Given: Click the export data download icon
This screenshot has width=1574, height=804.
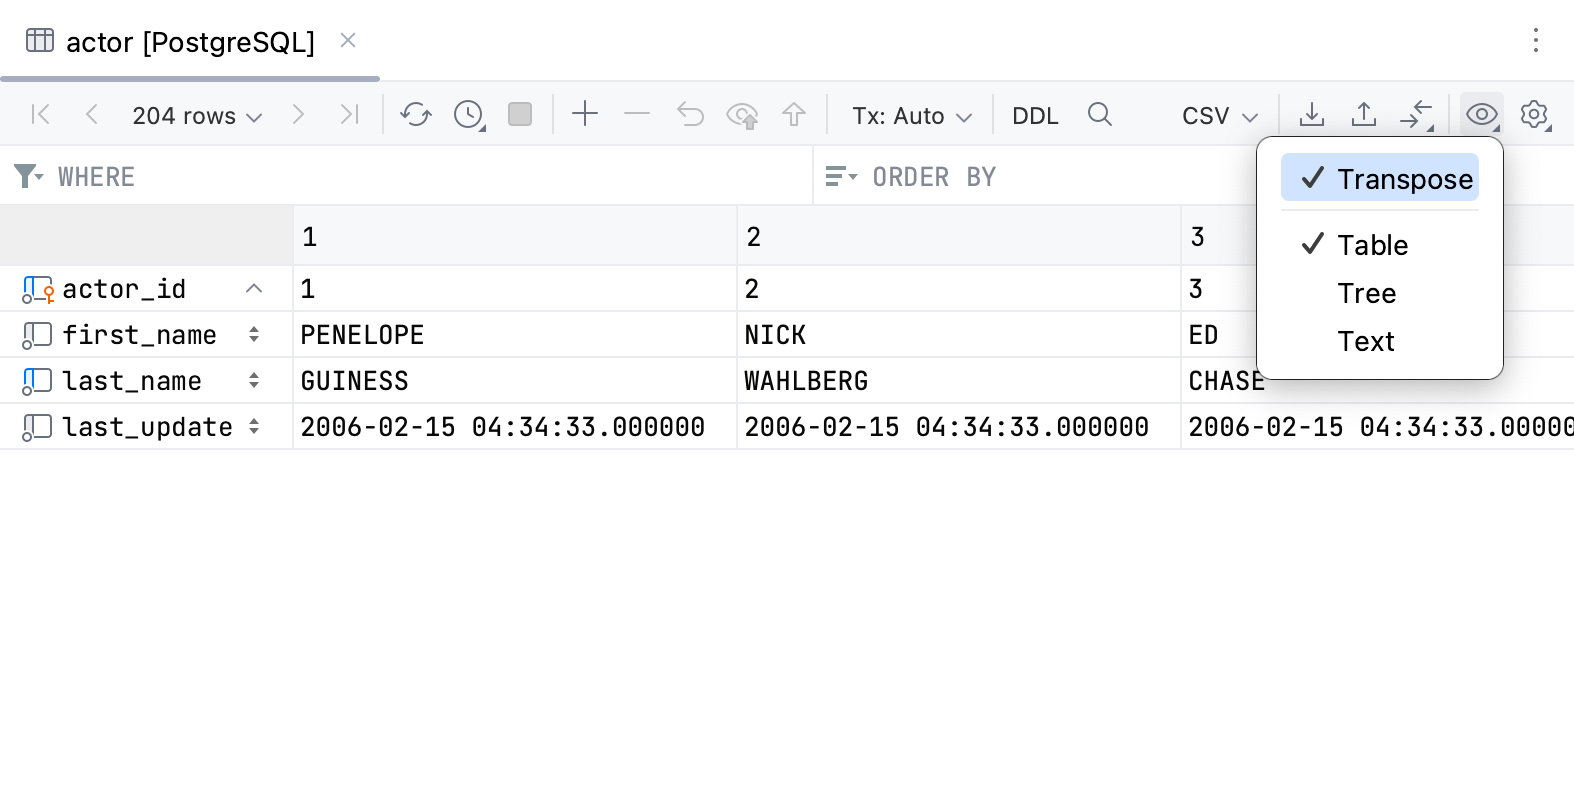Looking at the screenshot, I should coord(1311,115).
